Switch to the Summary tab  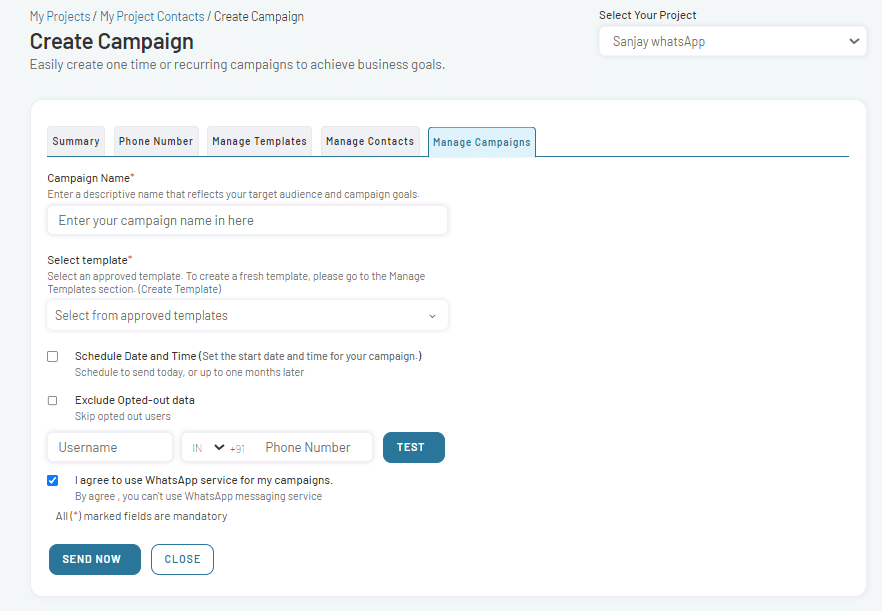[76, 141]
